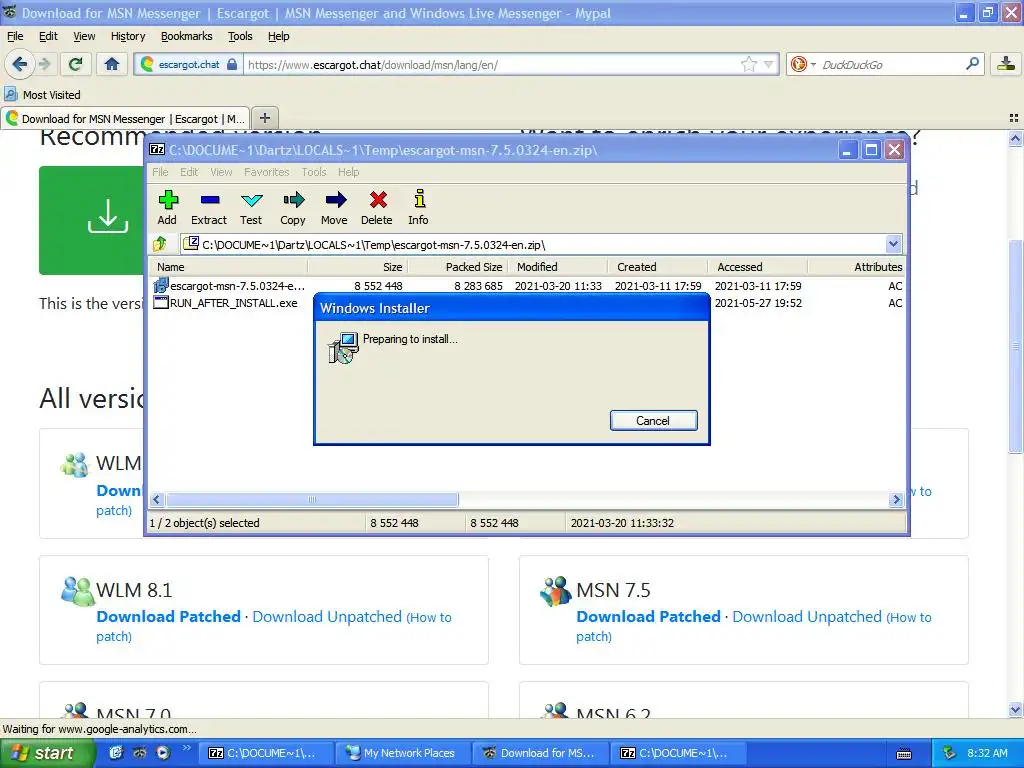Viewport: 1024px width, 768px height.
Task: Click the search magnifier icon
Action: point(972,63)
